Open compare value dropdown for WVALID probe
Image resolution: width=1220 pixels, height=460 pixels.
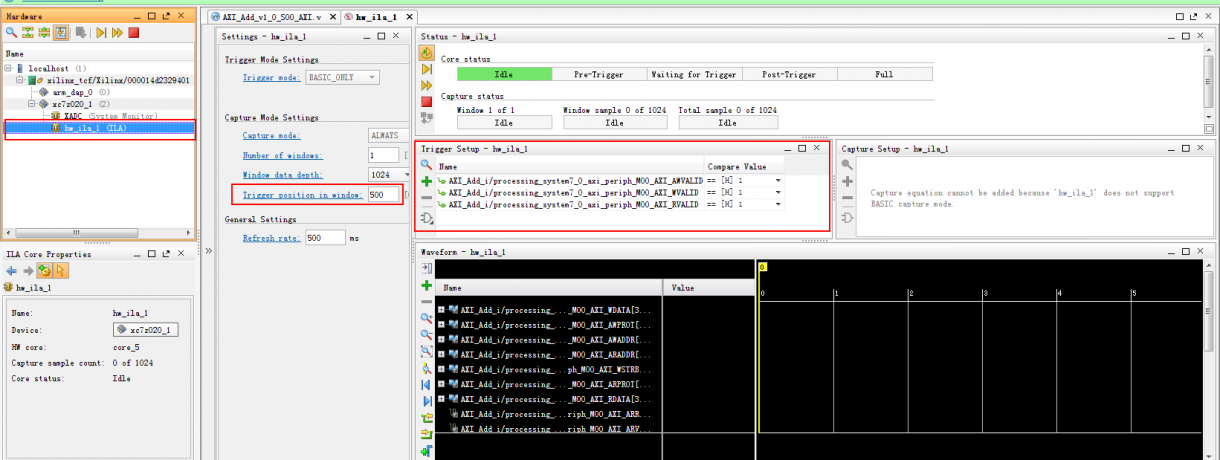pos(778,192)
